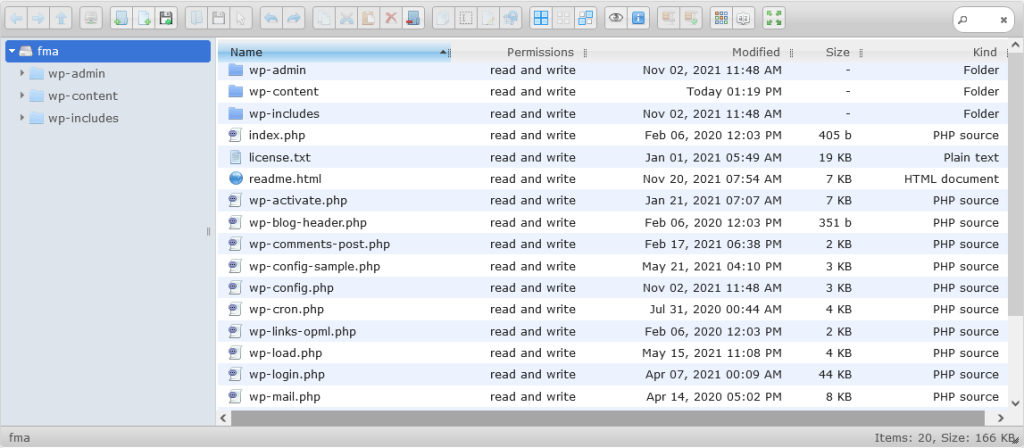1024x448 pixels.
Task: Click the horizontal scrollbar right arrow
Action: pyautogui.click(x=1001, y=418)
